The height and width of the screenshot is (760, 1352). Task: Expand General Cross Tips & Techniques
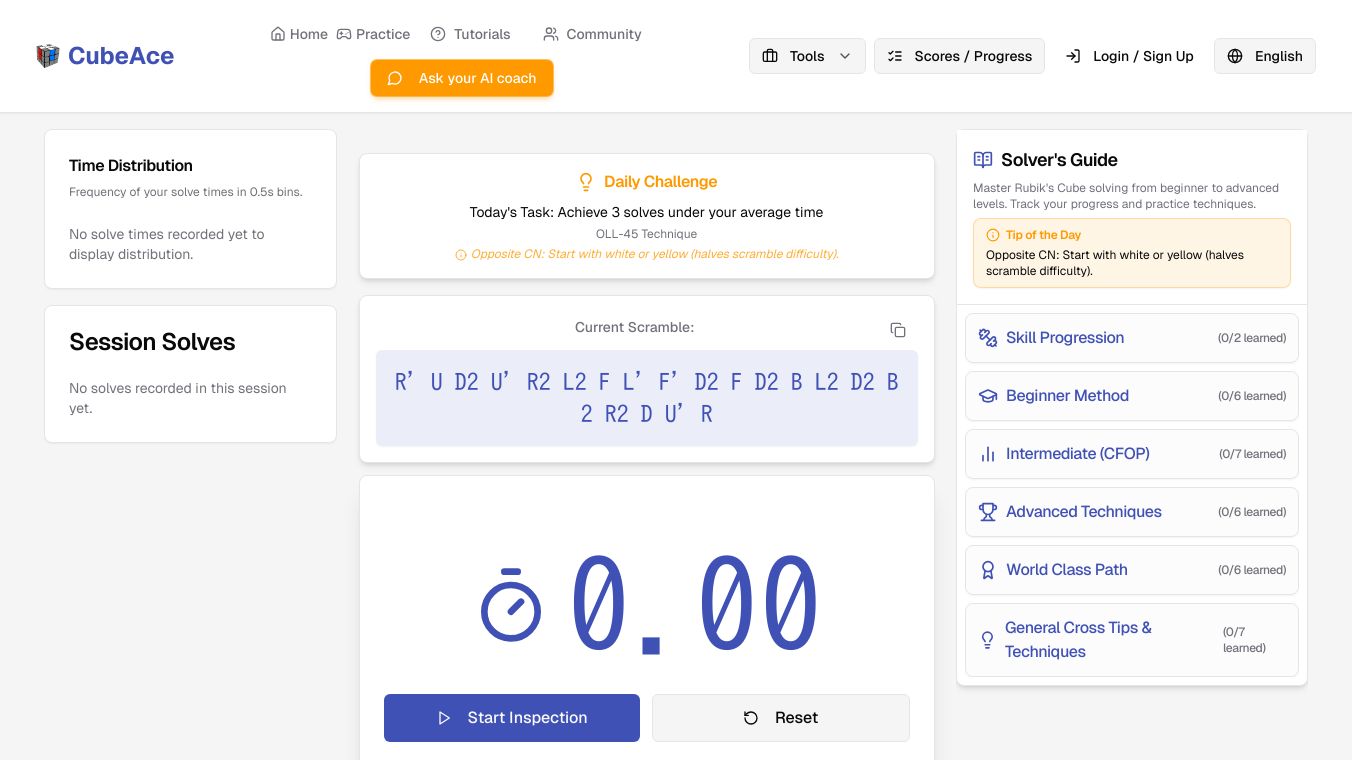tap(1131, 640)
